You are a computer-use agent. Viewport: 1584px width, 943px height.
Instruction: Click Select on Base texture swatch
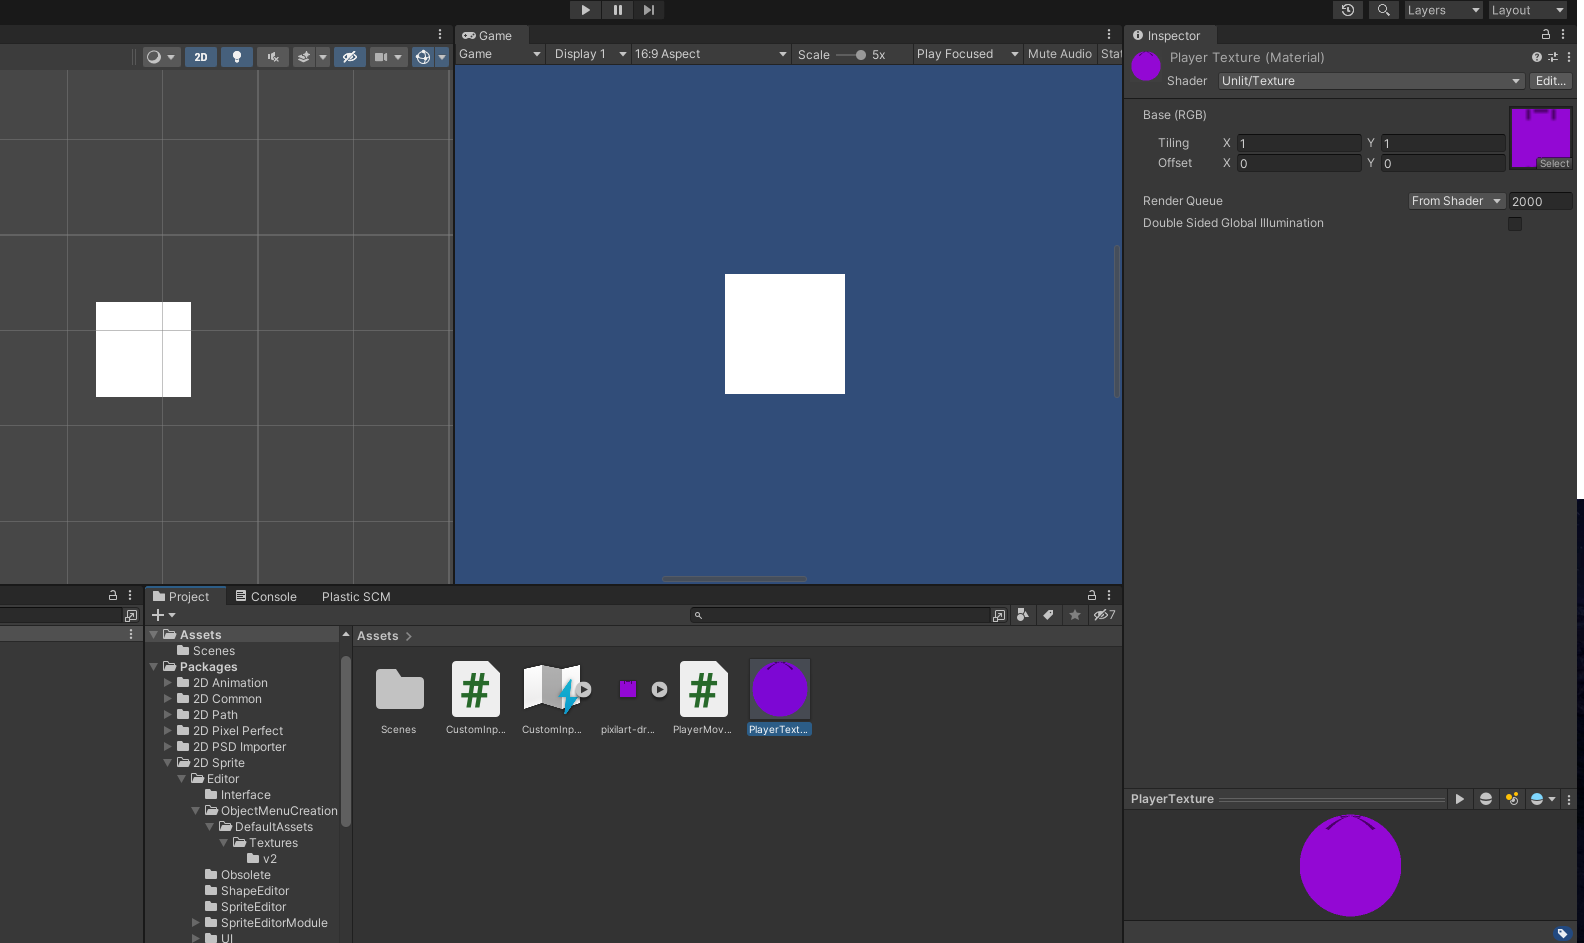click(x=1554, y=164)
